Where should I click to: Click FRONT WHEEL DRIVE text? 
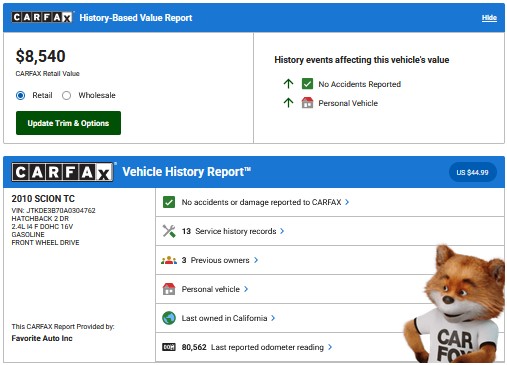pyautogui.click(x=45, y=243)
